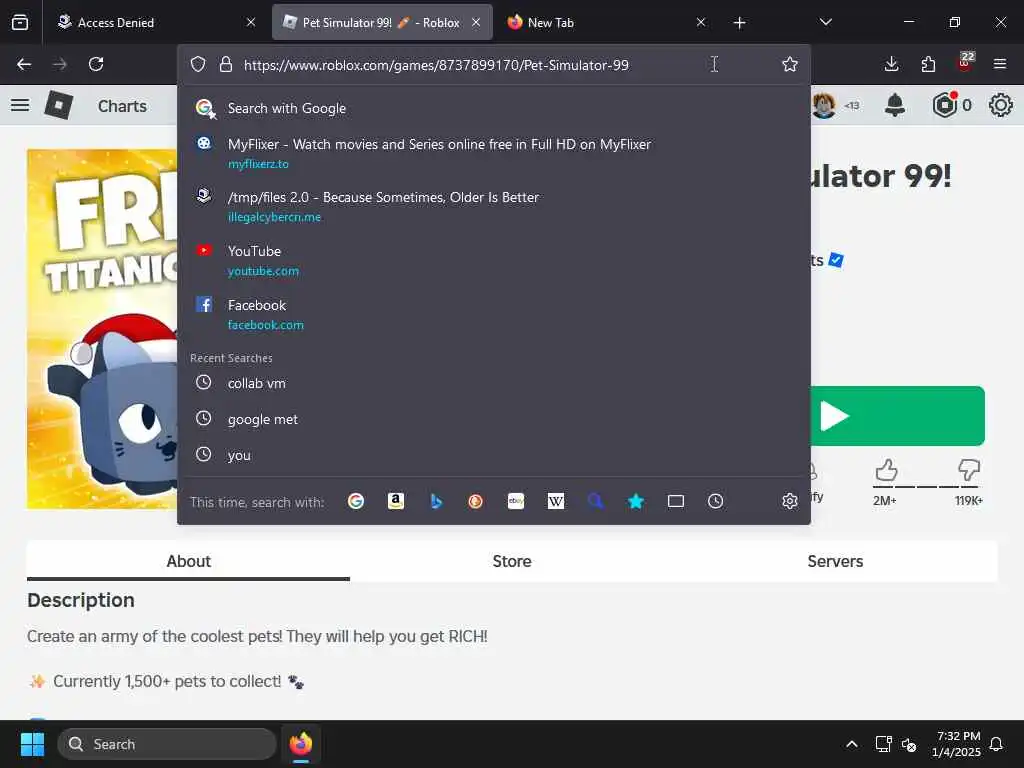Search this time with Google
This screenshot has width=1024, height=768.
click(356, 501)
